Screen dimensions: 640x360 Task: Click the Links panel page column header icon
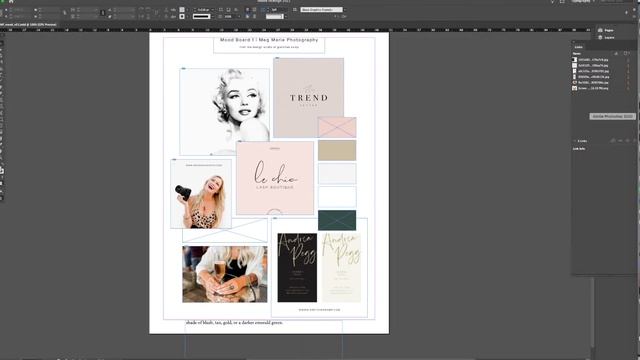(626, 53)
